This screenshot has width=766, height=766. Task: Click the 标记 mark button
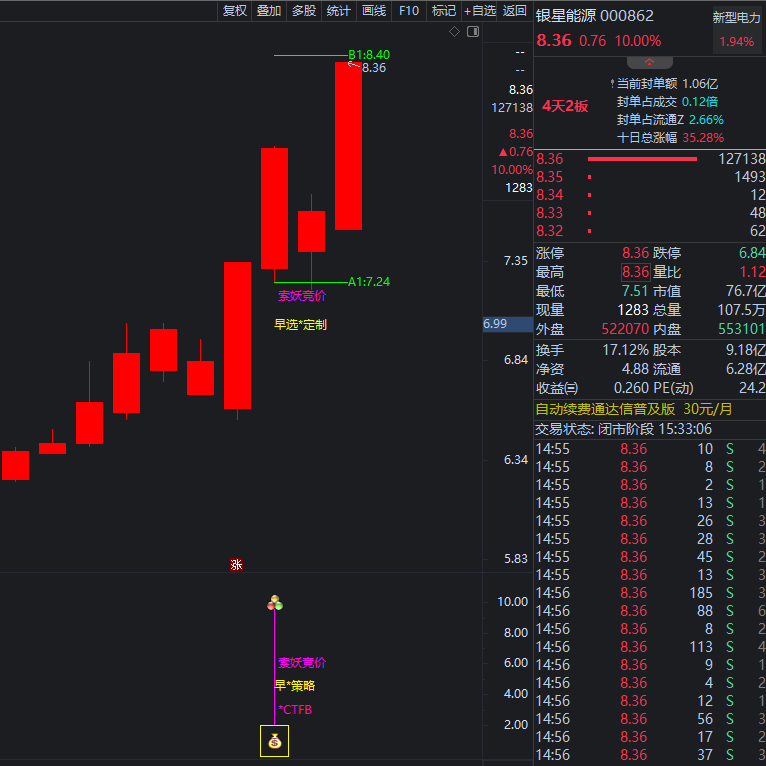443,11
